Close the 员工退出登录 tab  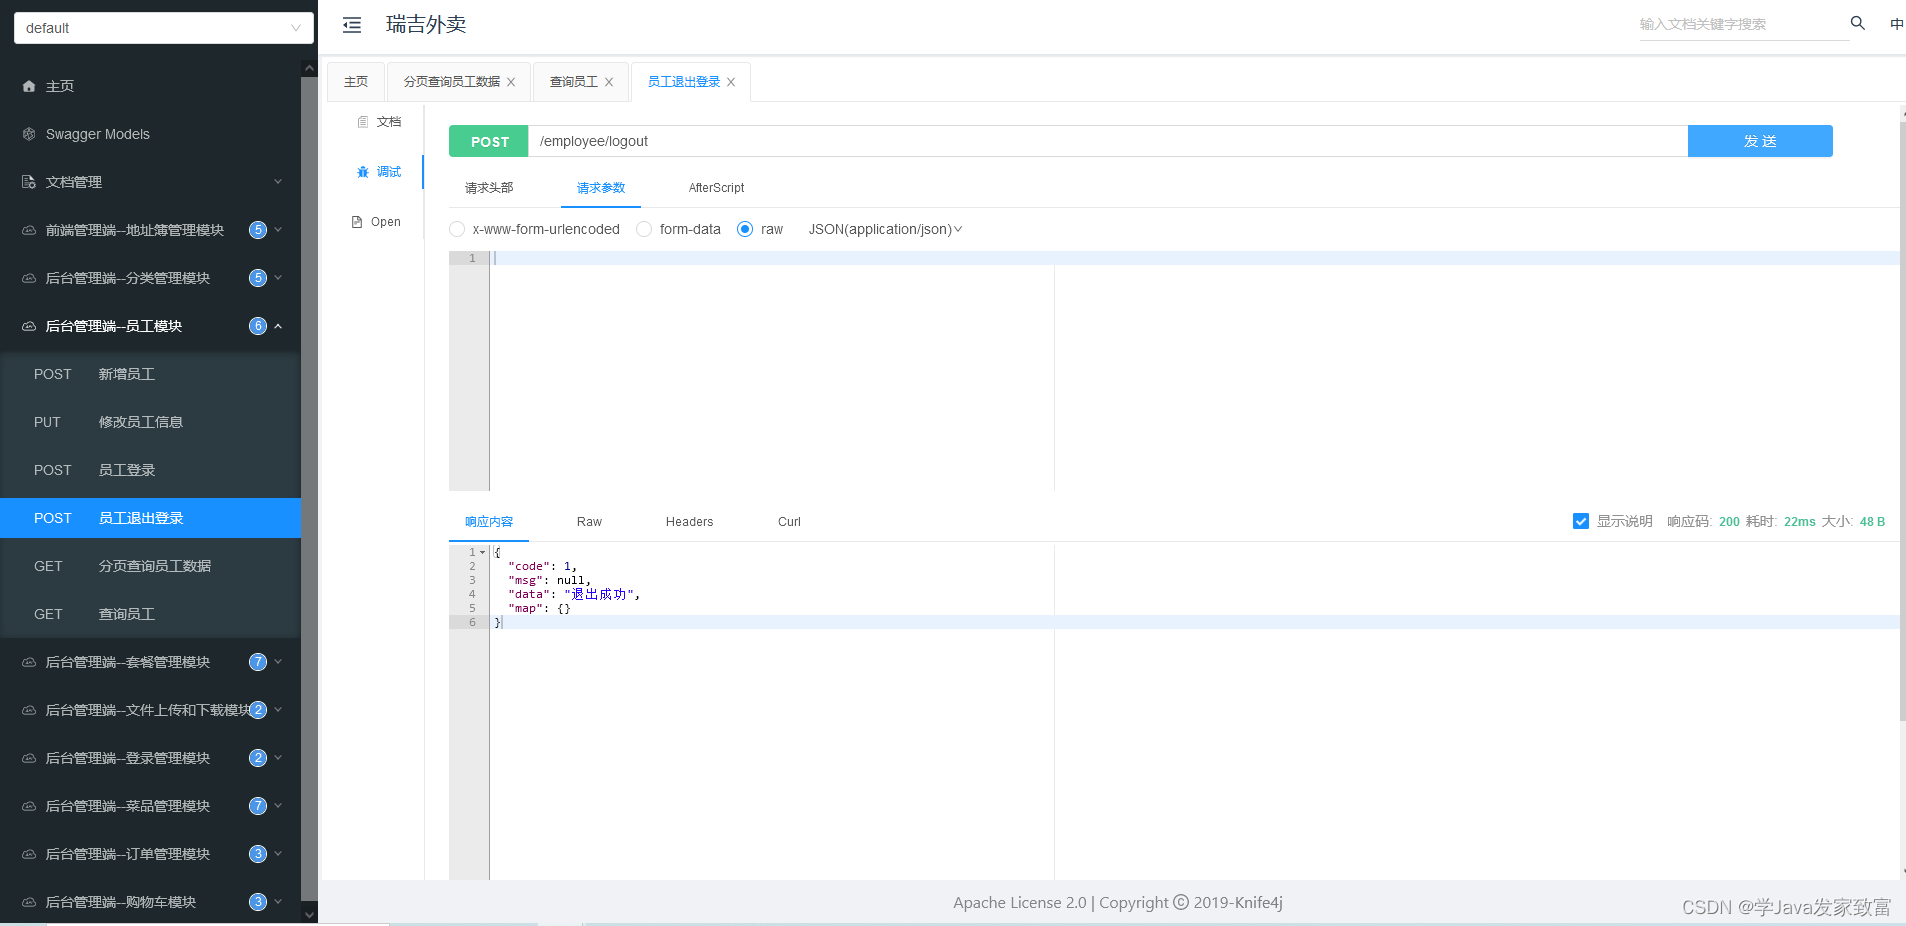tap(731, 82)
